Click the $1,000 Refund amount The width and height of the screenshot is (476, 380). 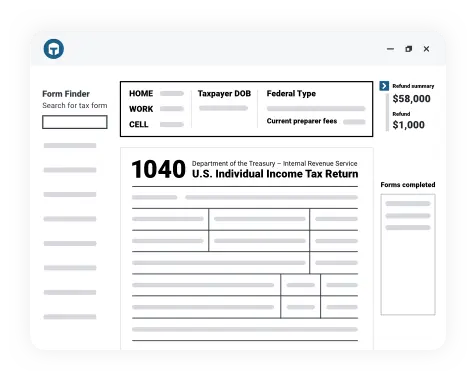click(409, 125)
